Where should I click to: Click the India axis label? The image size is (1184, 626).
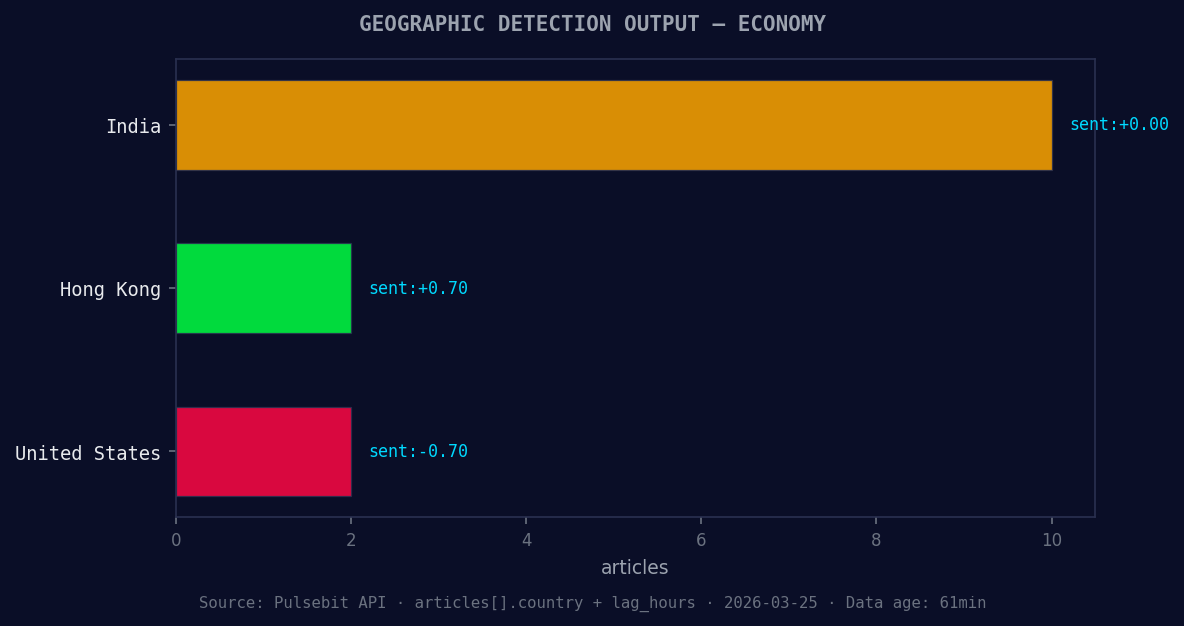[135, 126]
